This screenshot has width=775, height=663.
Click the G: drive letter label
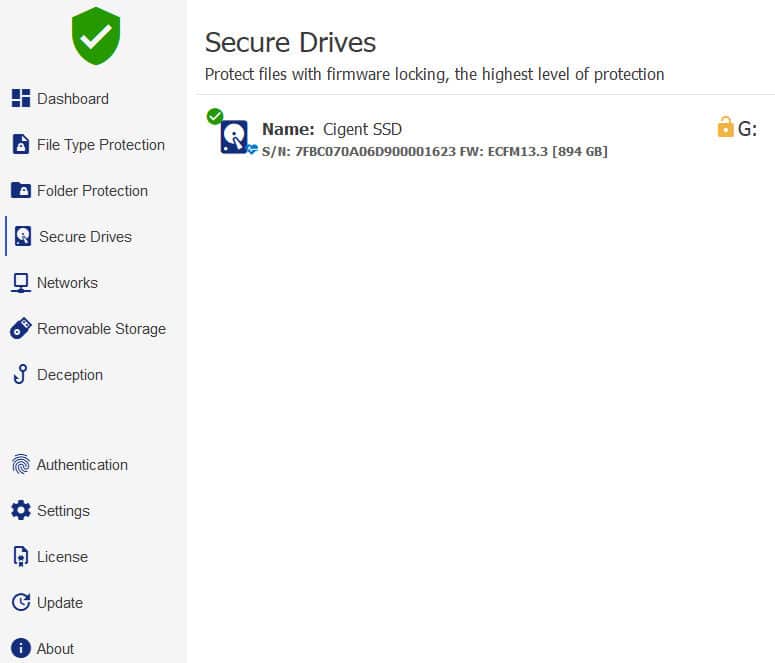(747, 129)
